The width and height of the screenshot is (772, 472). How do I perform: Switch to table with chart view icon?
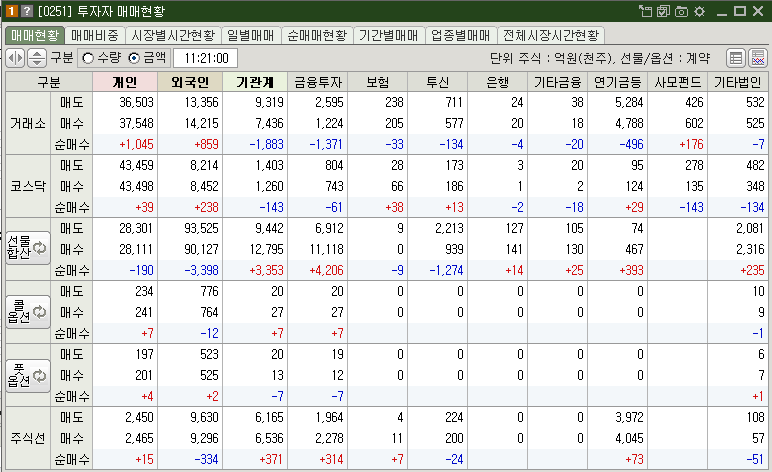[758, 58]
